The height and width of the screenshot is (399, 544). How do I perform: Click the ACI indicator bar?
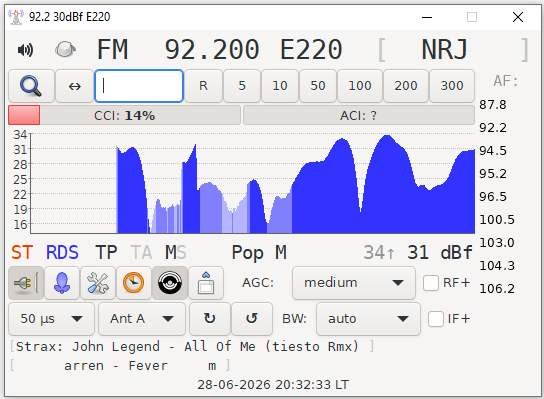(x=359, y=115)
